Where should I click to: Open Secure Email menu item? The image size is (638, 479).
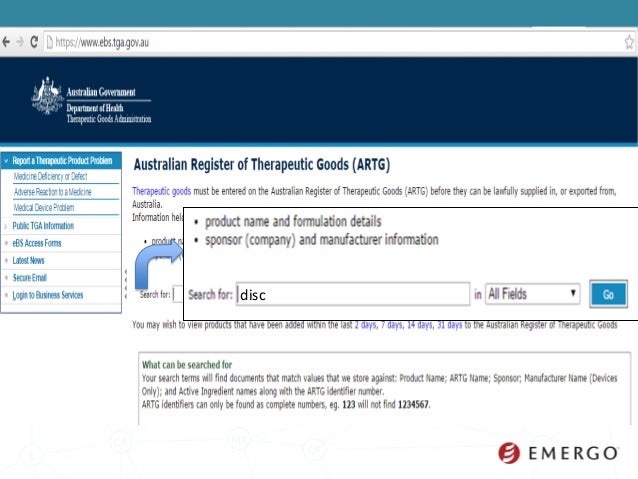[30, 278]
